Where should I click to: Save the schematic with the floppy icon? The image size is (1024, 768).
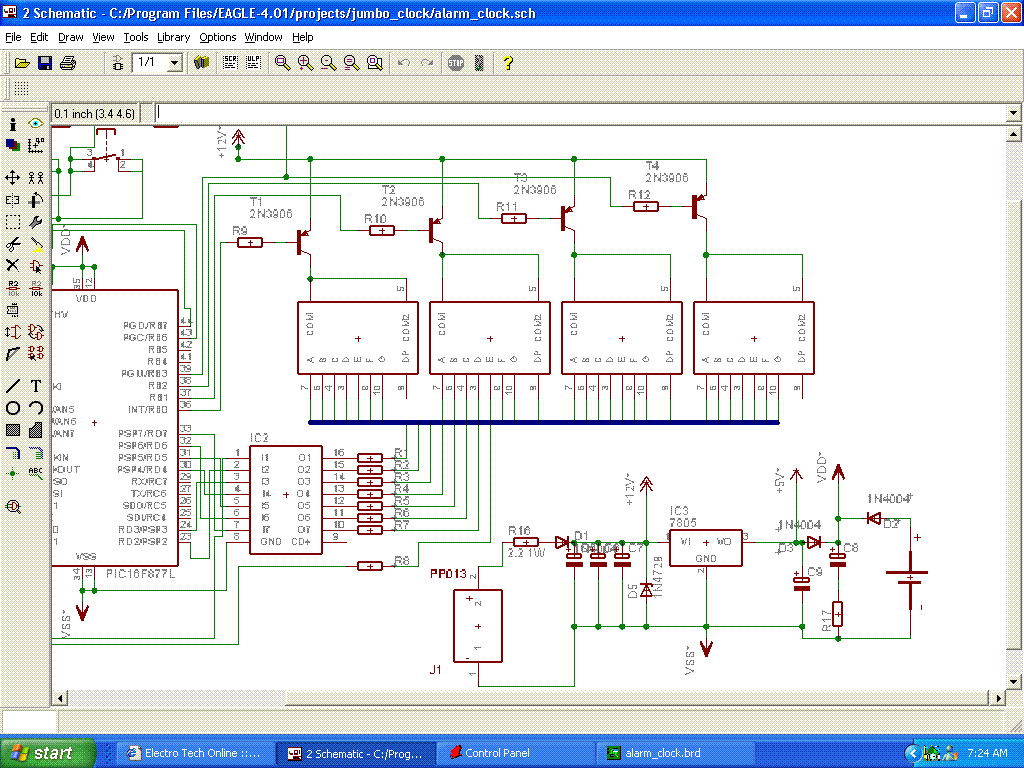pos(45,63)
